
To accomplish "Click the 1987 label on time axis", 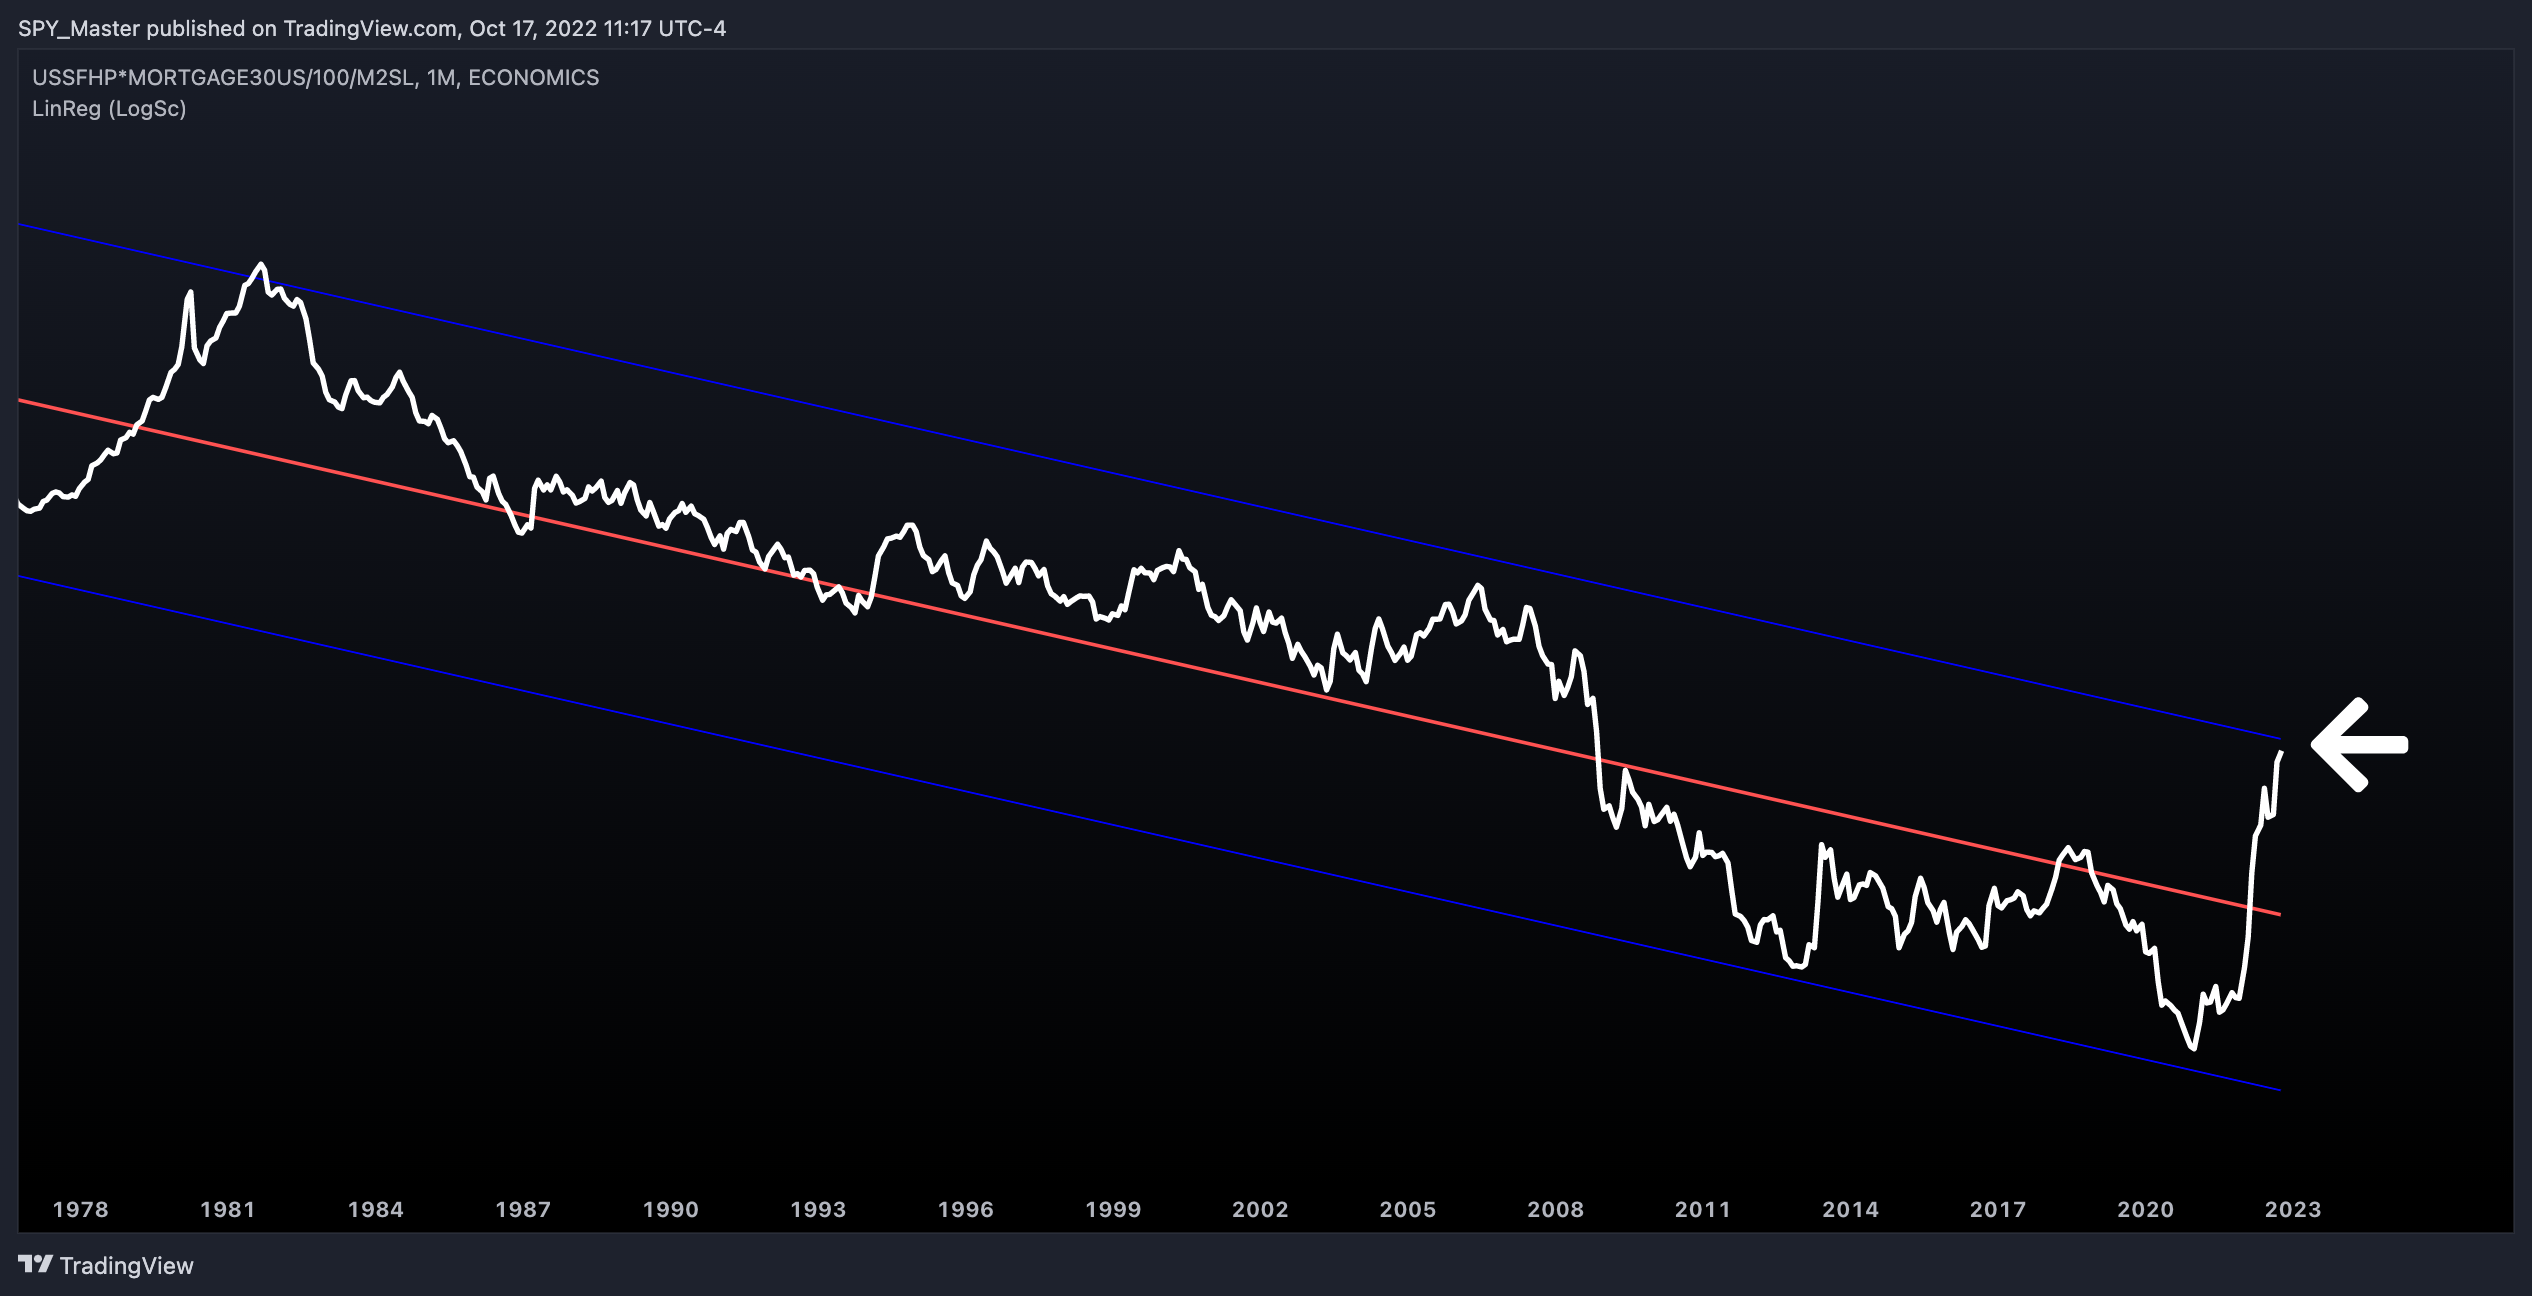I will 523,1210.
